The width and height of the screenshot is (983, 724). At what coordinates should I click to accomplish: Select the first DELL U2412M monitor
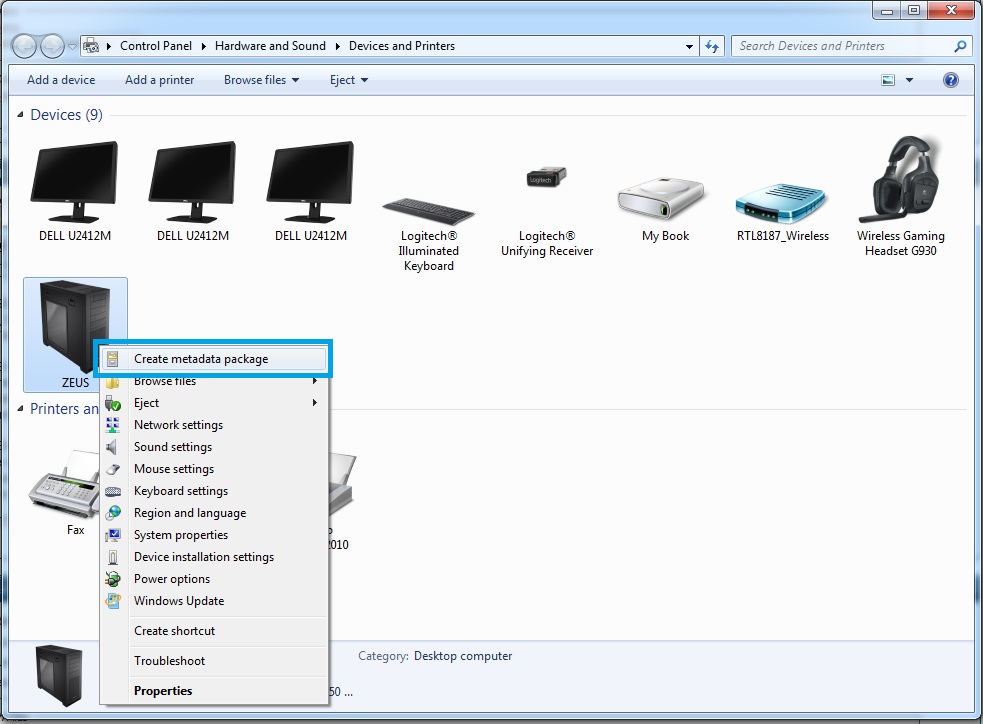73,180
